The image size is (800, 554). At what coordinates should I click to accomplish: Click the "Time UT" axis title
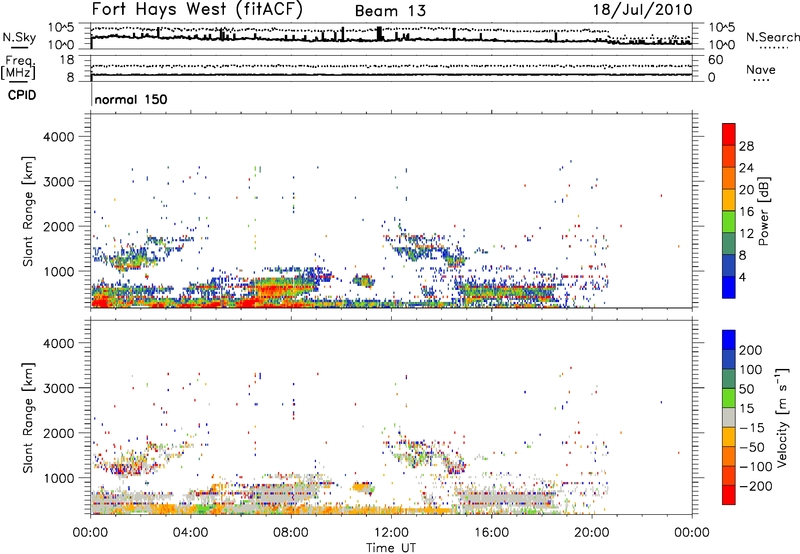click(391, 547)
